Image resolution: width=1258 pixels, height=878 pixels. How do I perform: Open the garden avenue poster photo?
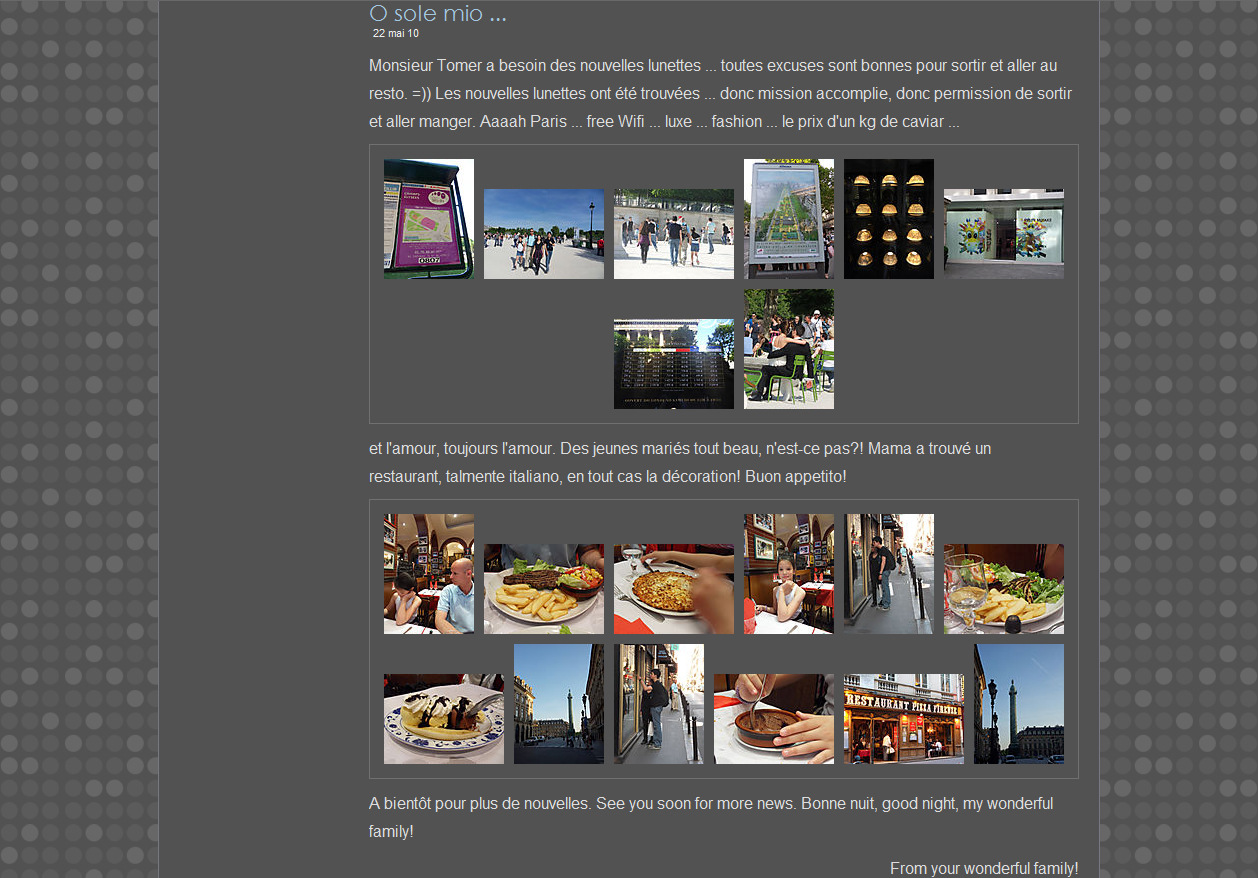pyautogui.click(x=788, y=219)
